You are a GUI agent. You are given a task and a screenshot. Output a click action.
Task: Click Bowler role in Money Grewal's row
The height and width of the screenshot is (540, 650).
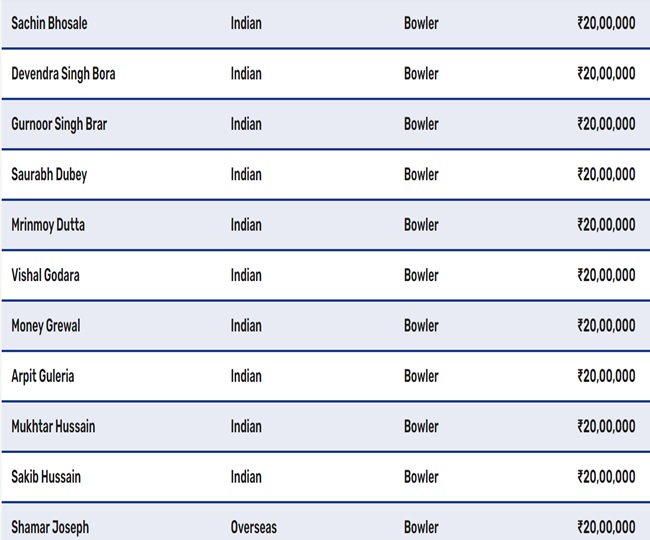pos(421,326)
